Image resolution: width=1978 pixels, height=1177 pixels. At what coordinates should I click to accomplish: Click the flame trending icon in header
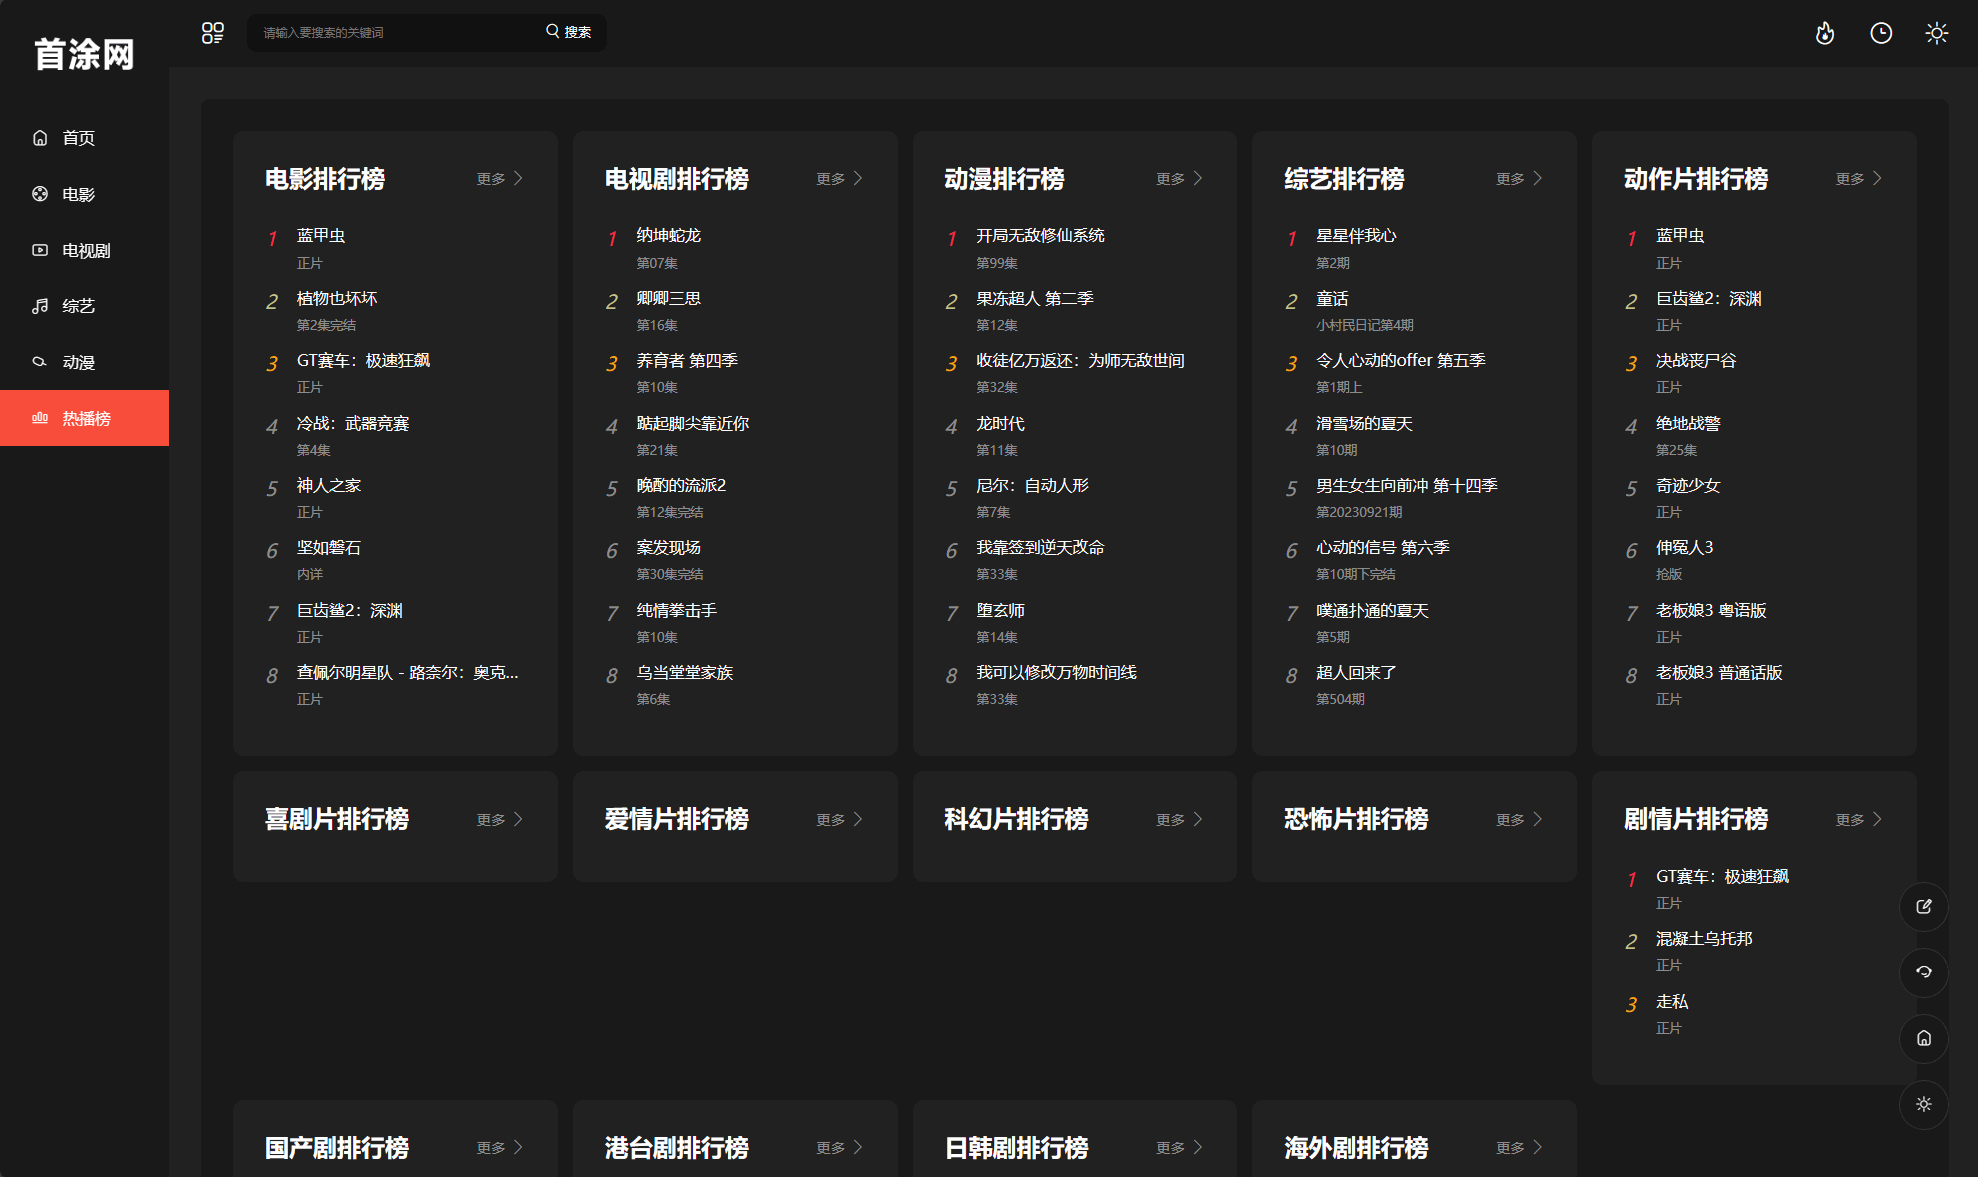[1825, 33]
